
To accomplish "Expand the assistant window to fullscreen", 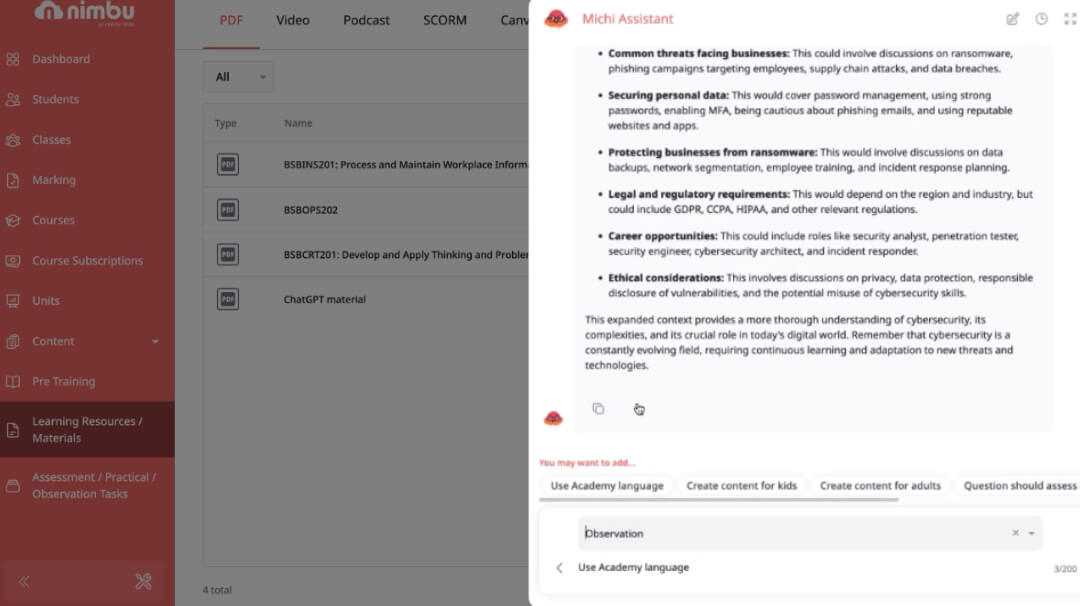I will click(1069, 18).
